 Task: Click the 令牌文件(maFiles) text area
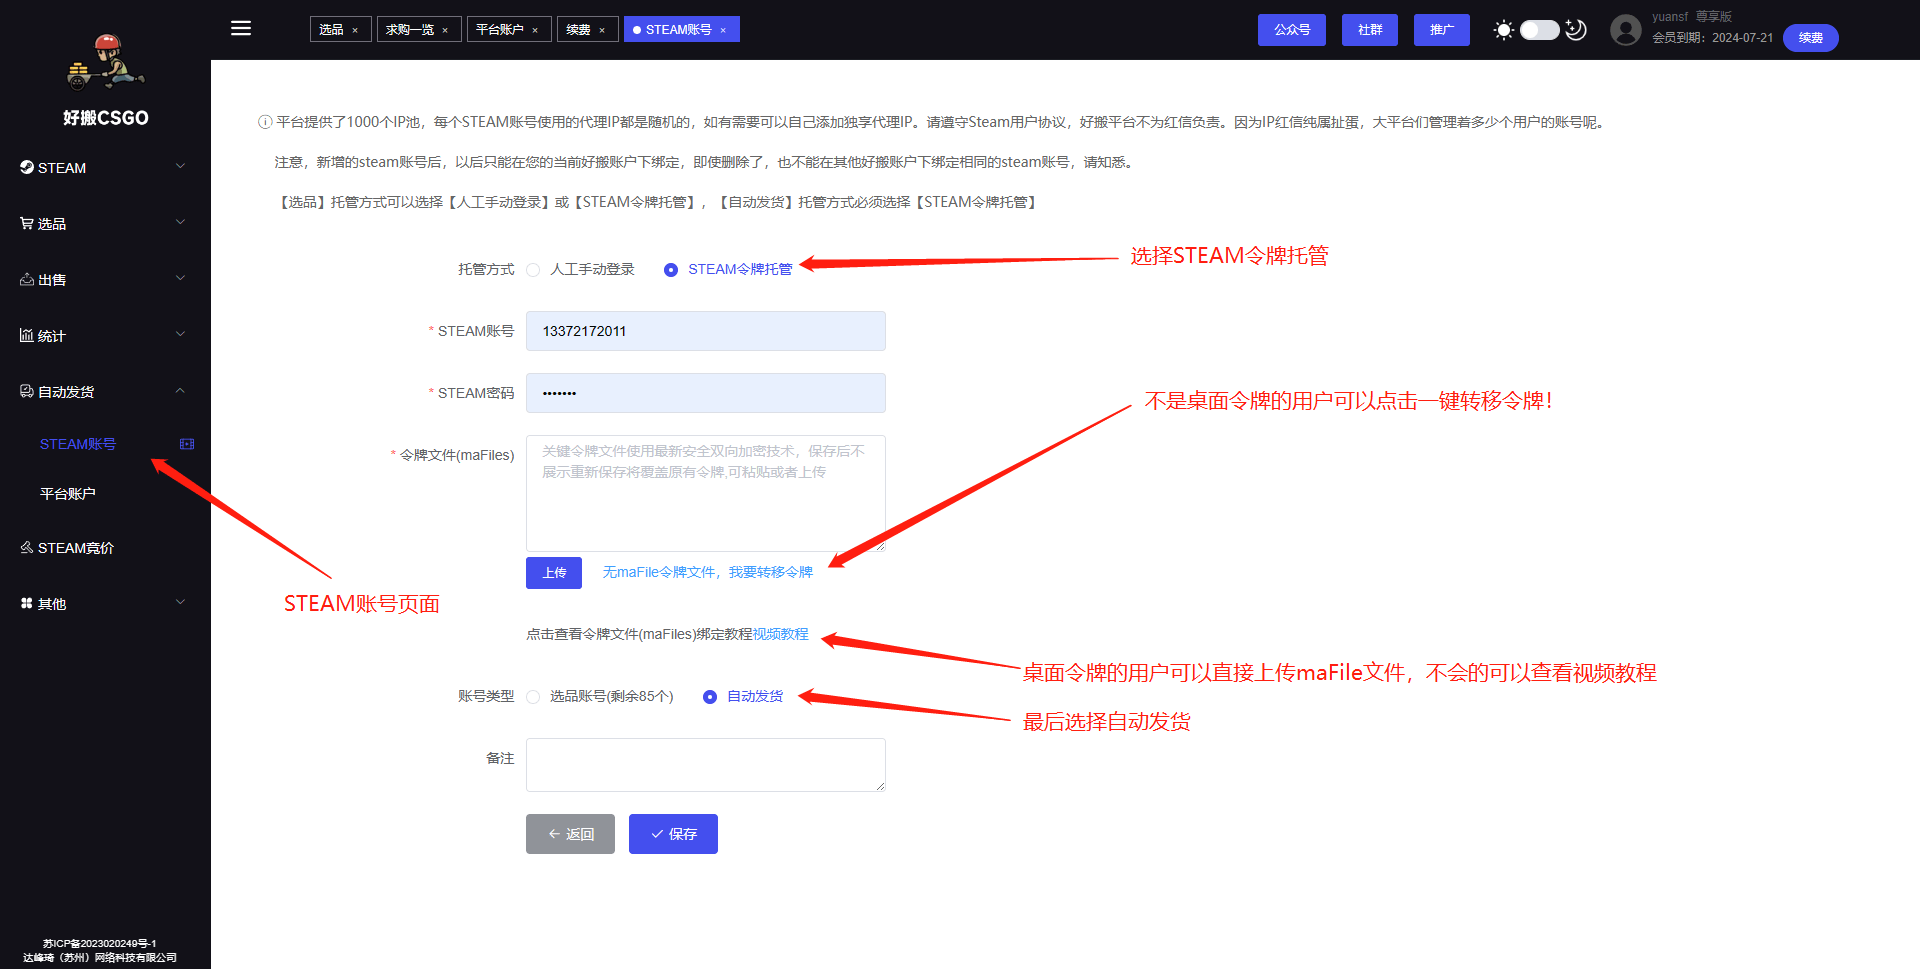click(x=706, y=493)
